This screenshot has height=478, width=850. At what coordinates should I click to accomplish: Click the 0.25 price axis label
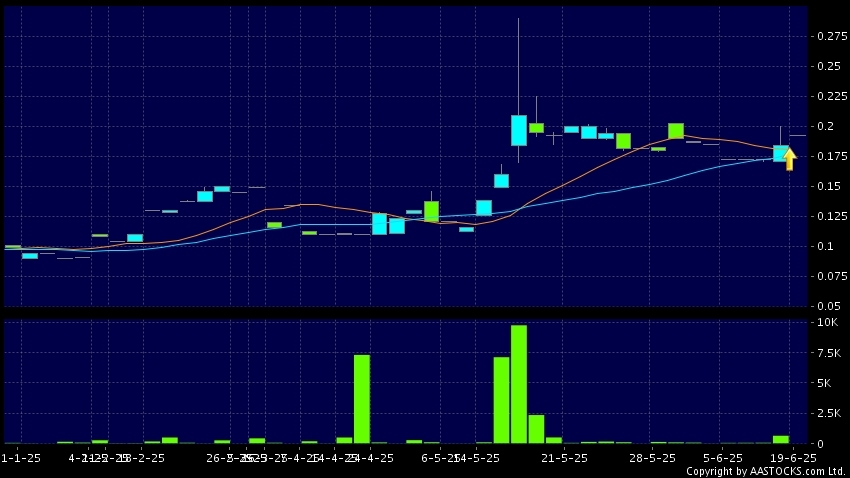click(x=829, y=66)
